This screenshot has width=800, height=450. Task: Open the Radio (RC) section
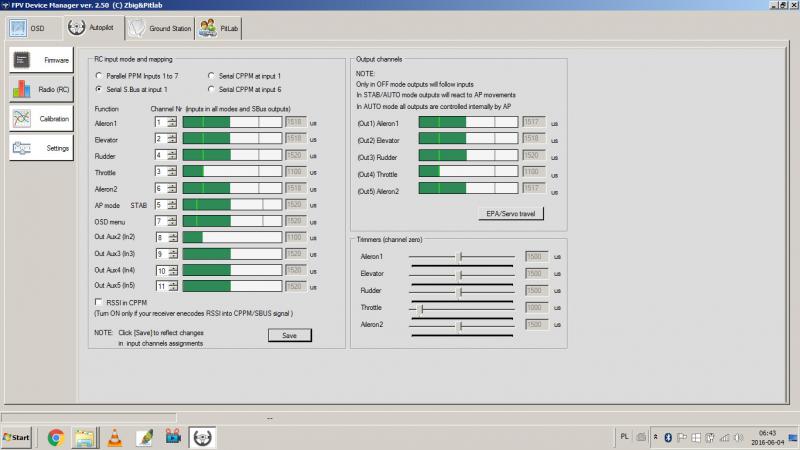pos(41,90)
